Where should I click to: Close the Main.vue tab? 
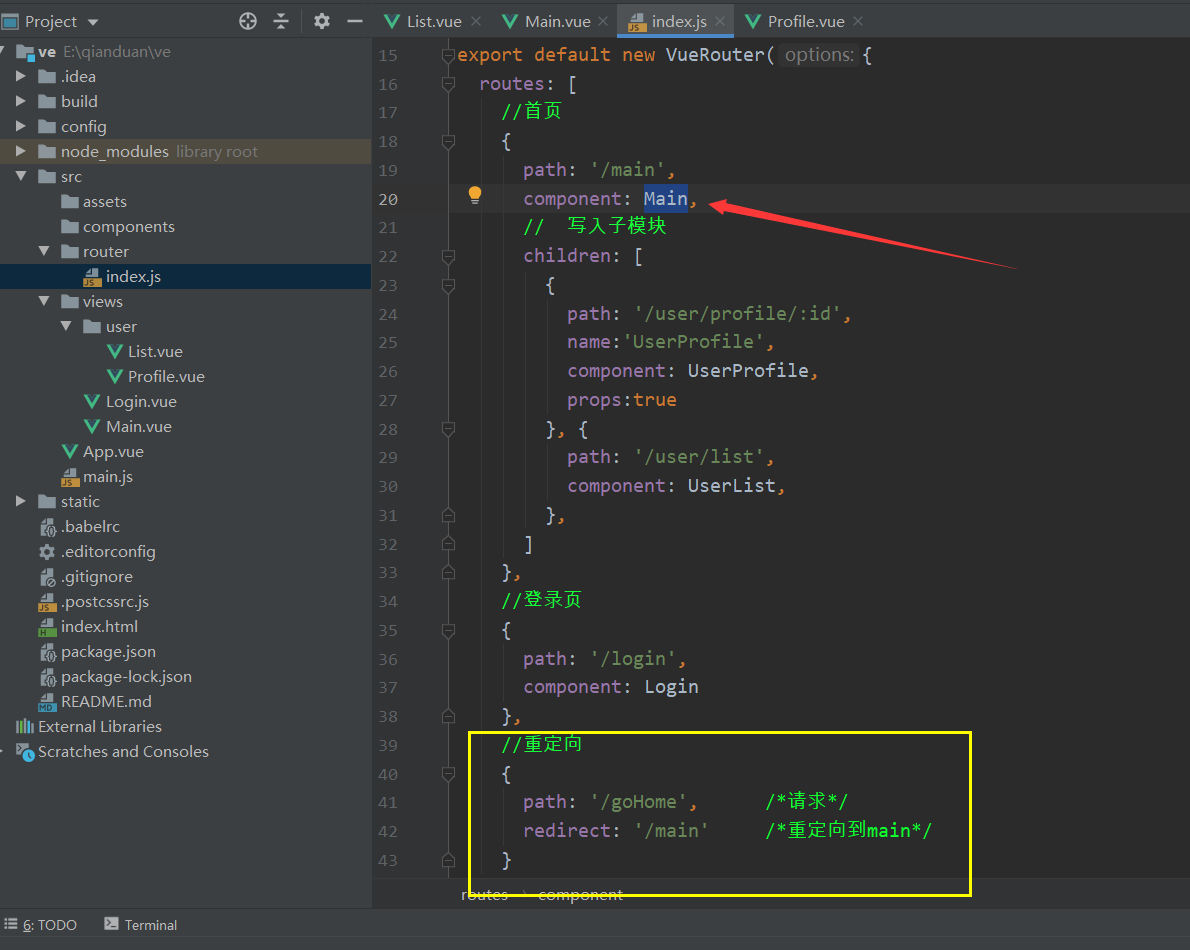[x=603, y=21]
